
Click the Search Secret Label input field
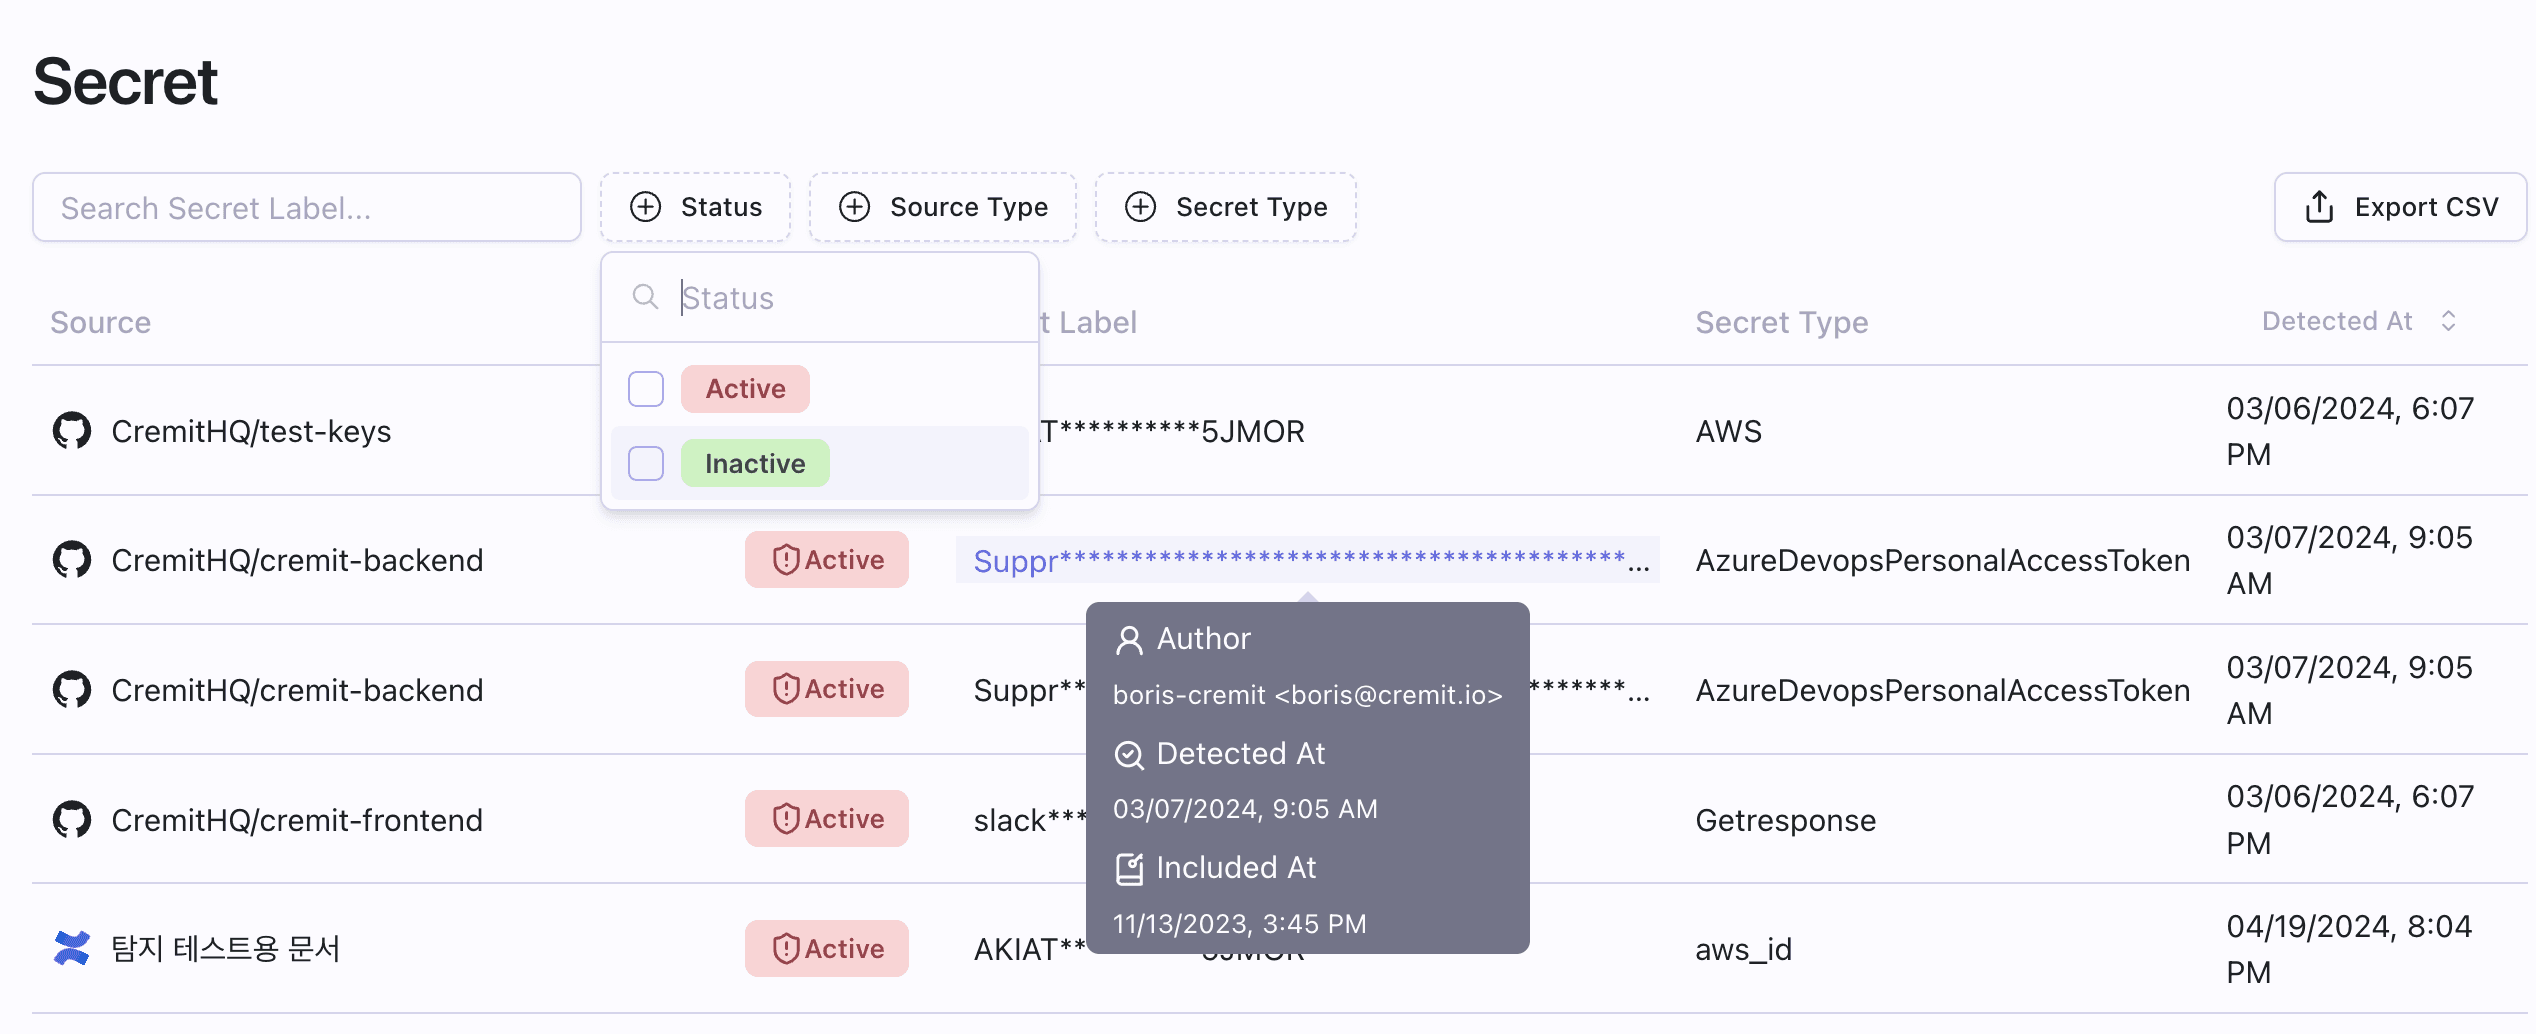click(306, 207)
